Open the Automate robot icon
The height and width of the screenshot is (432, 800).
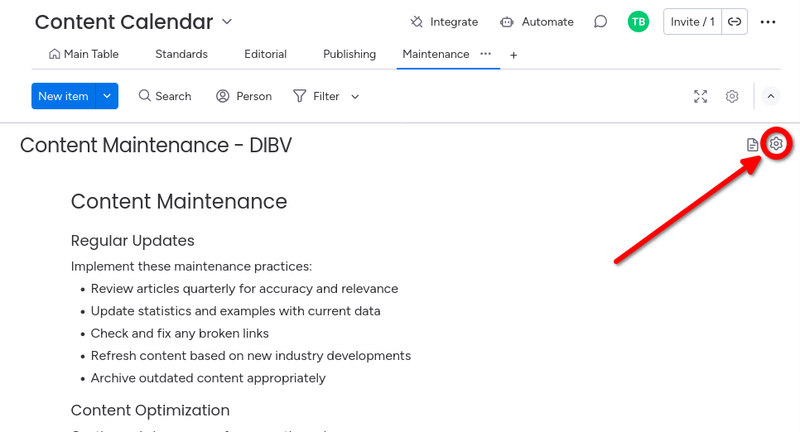[x=507, y=22]
